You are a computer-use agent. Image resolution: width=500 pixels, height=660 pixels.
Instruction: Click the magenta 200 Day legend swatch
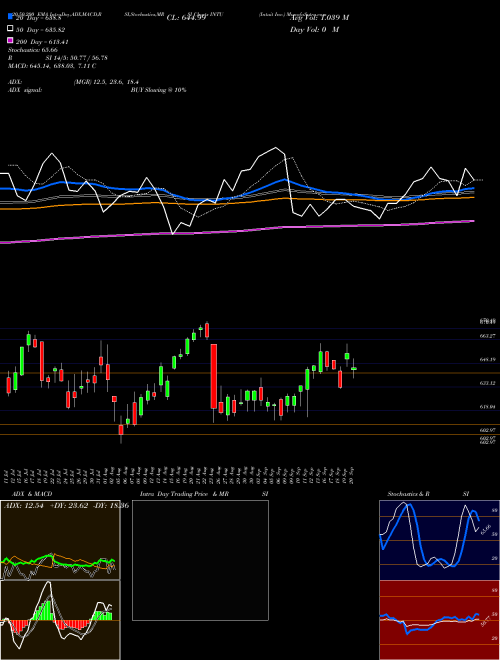[10, 41]
